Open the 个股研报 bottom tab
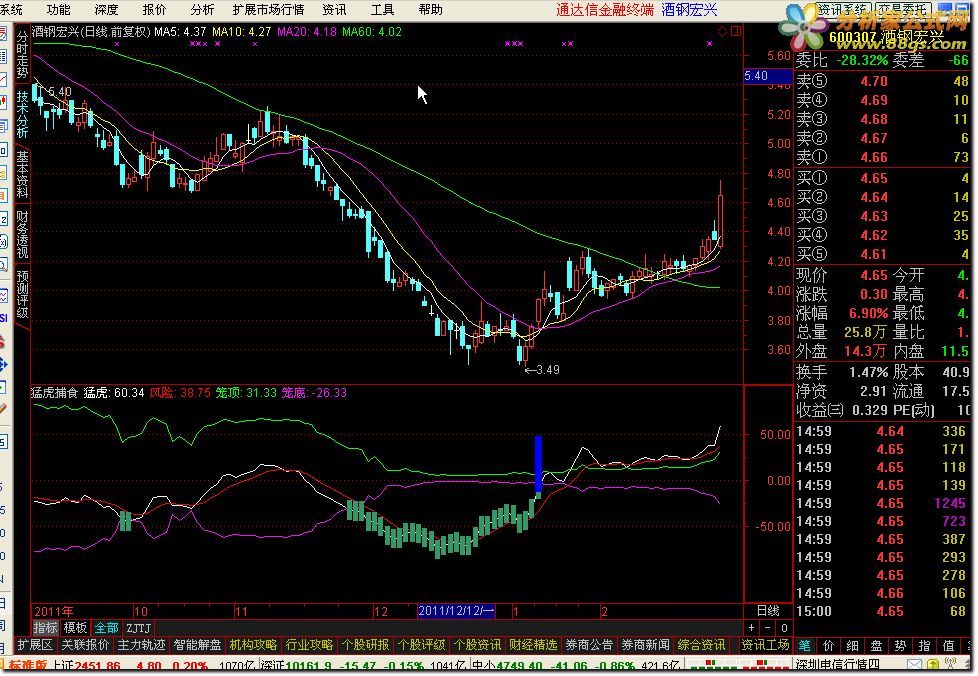The width and height of the screenshot is (978, 676). click(x=365, y=644)
